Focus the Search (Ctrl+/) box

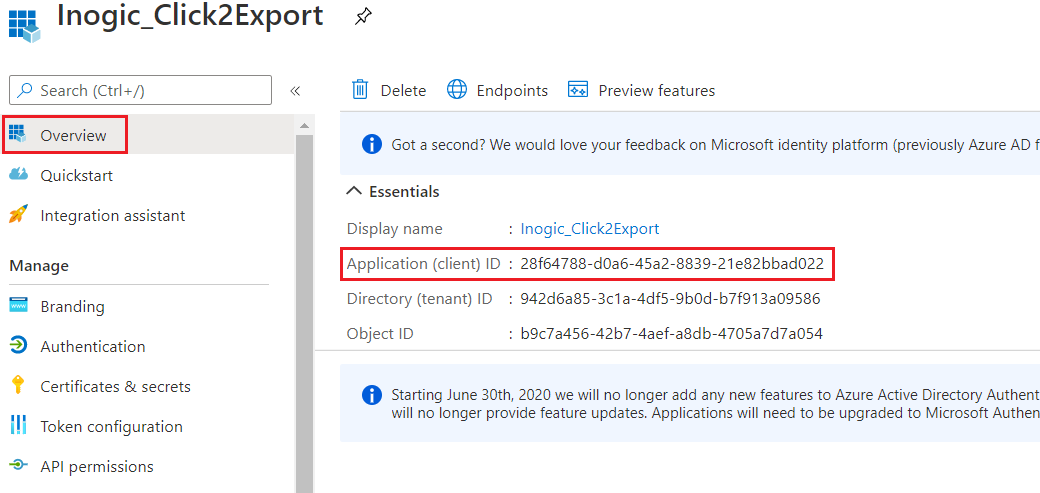(x=141, y=90)
